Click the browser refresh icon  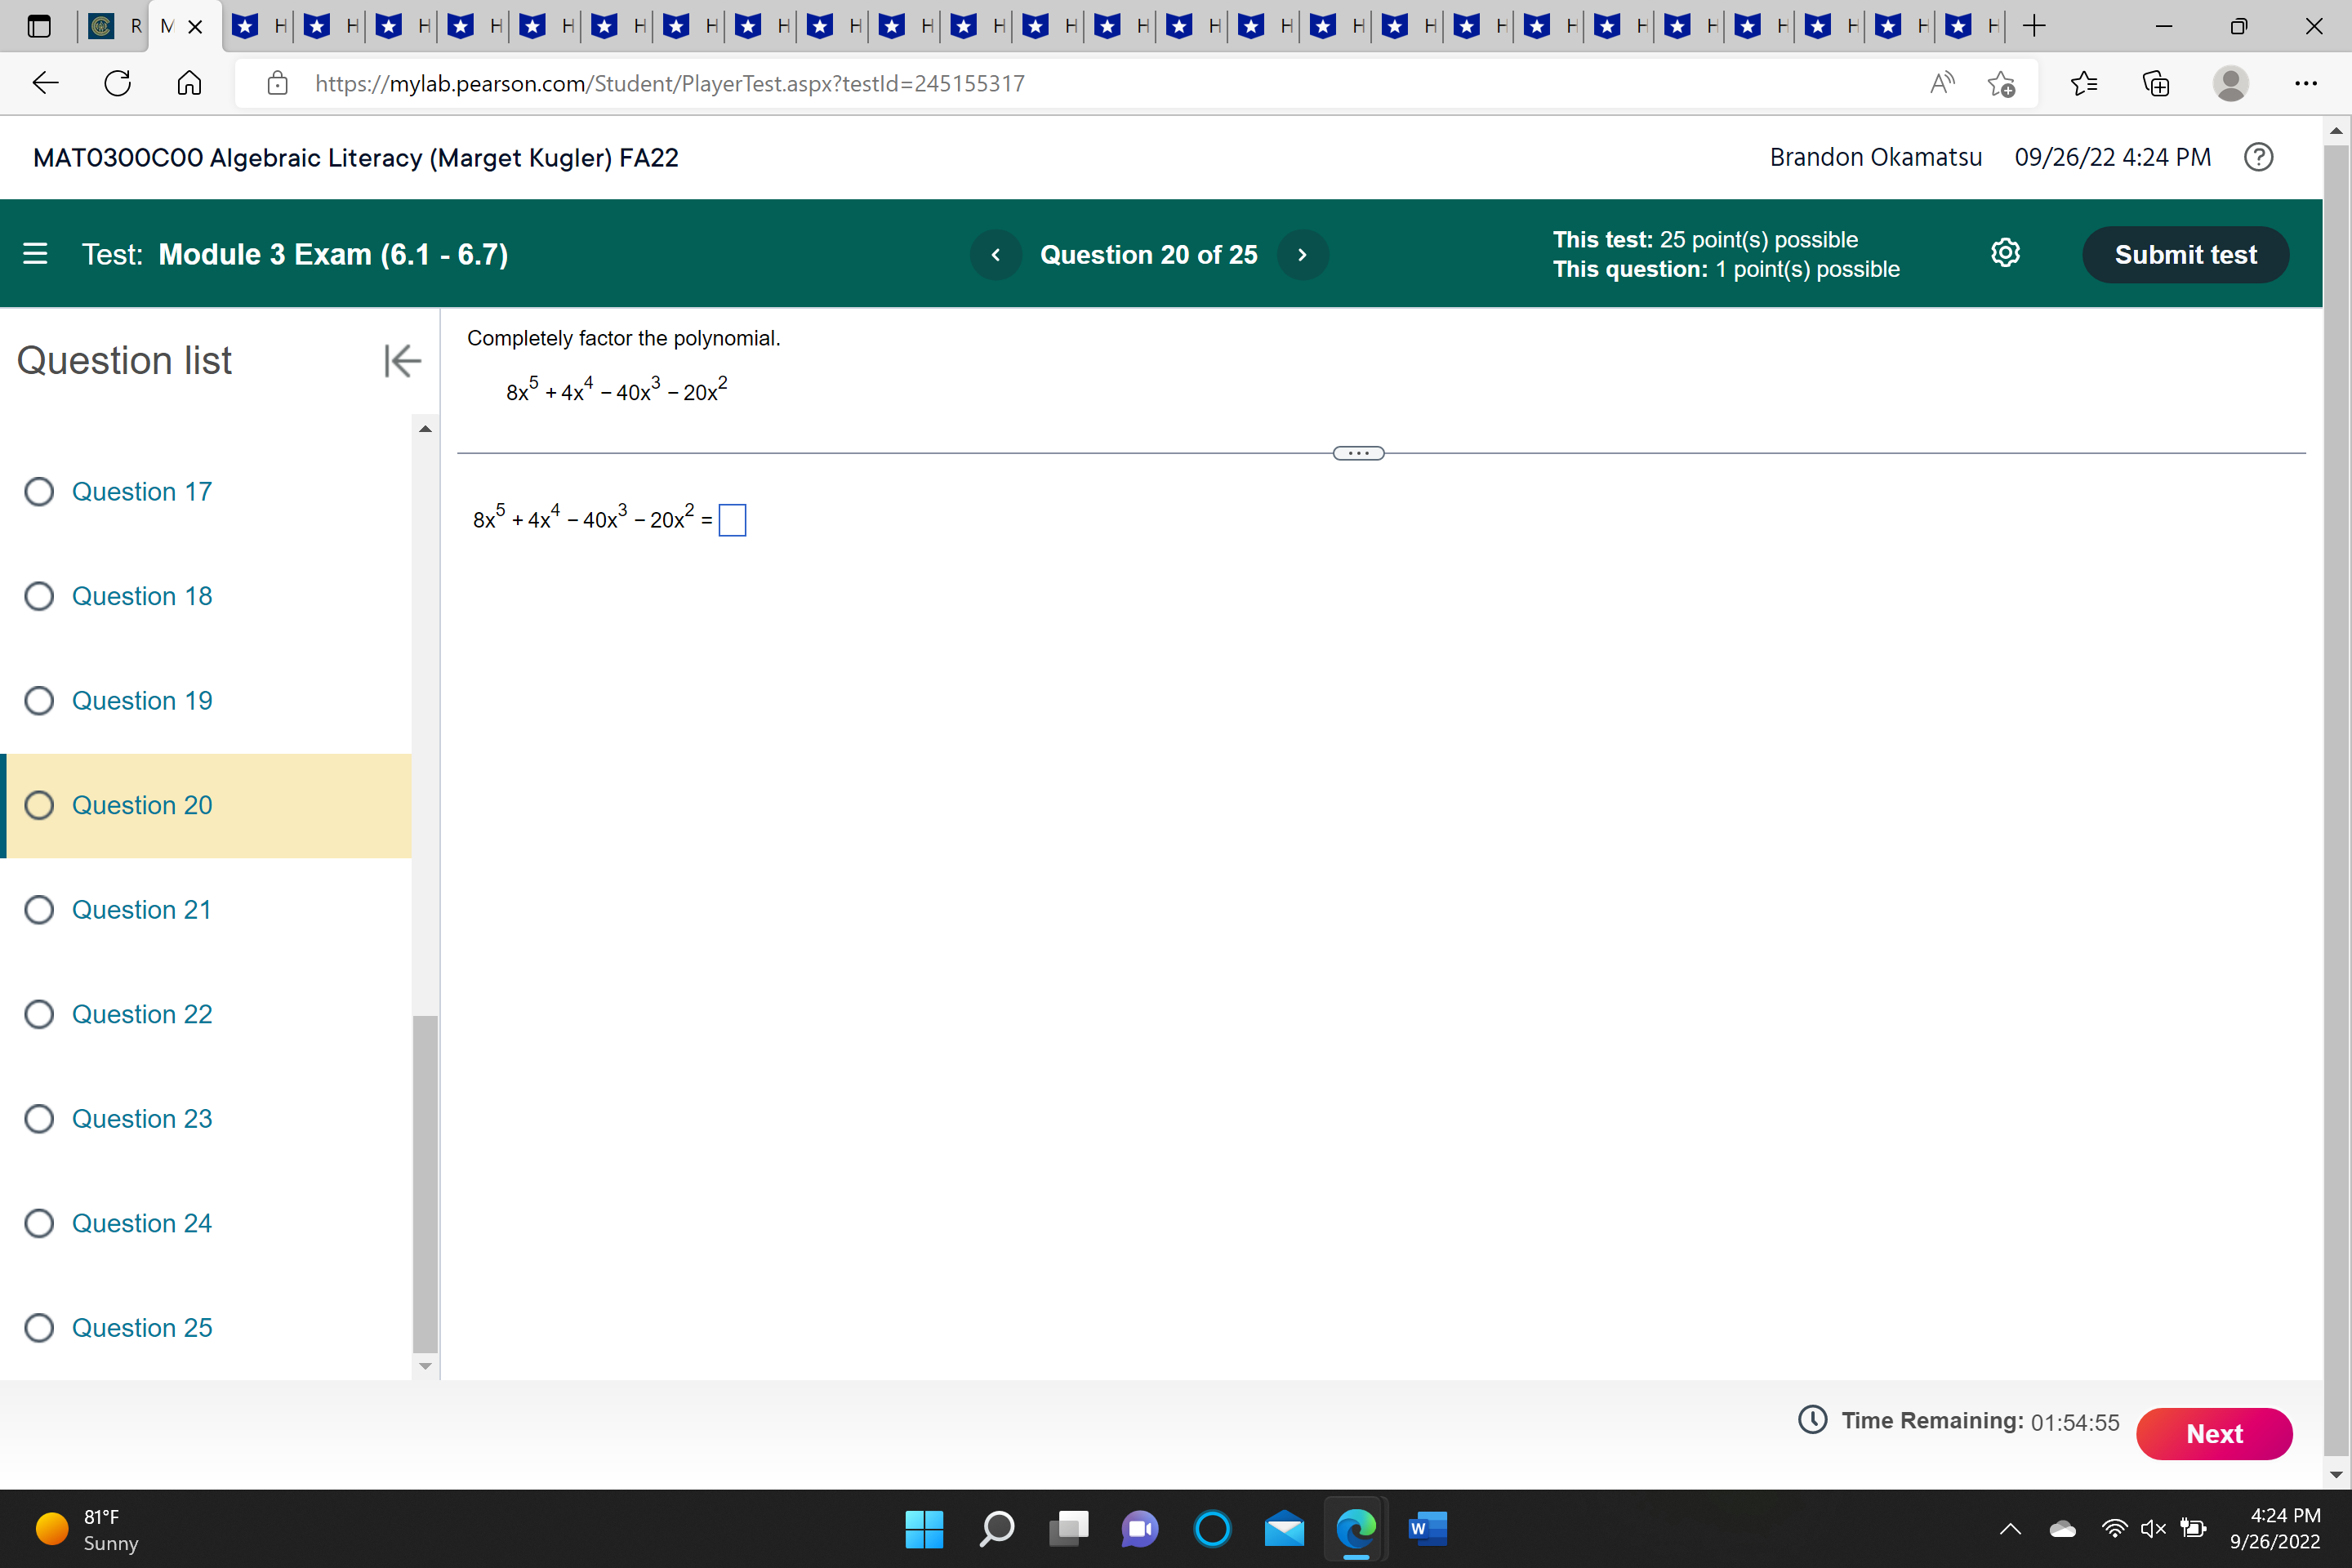click(x=118, y=83)
